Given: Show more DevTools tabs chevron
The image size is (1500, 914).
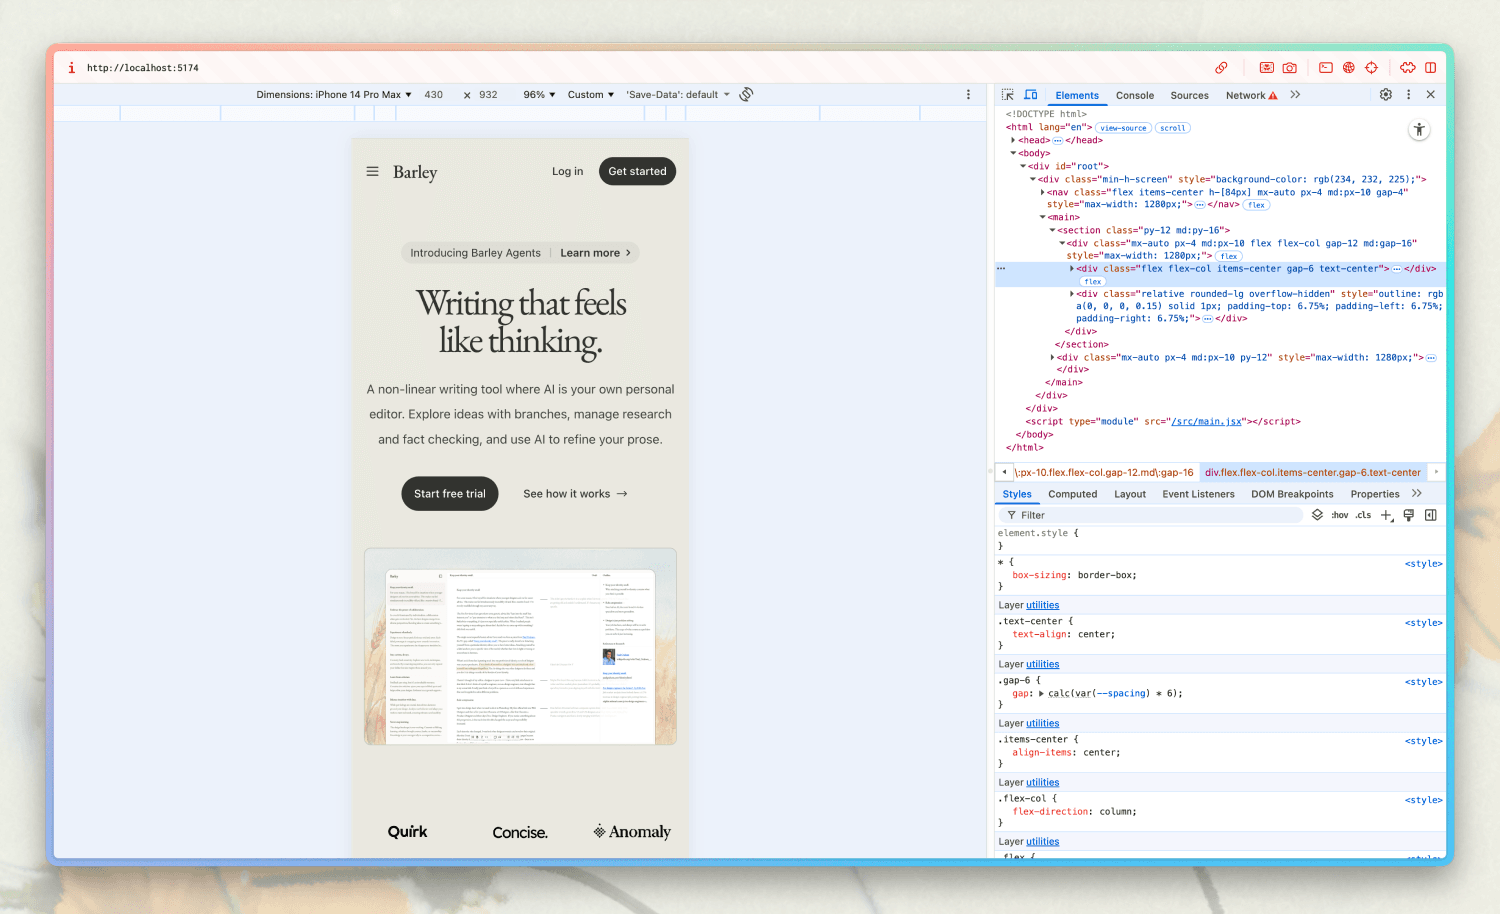Looking at the screenshot, I should tap(1295, 95).
